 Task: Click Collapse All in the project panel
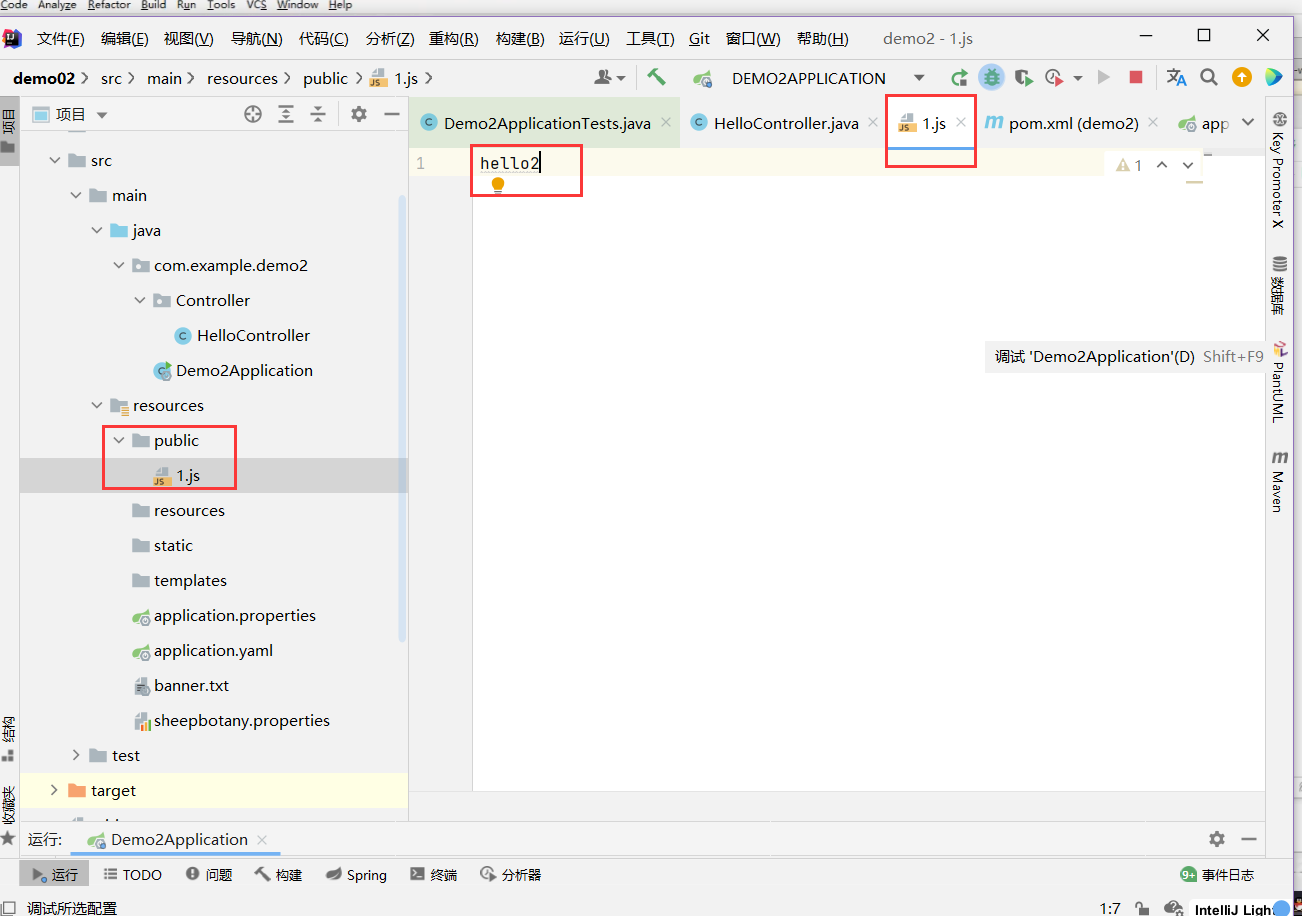pyautogui.click(x=318, y=114)
